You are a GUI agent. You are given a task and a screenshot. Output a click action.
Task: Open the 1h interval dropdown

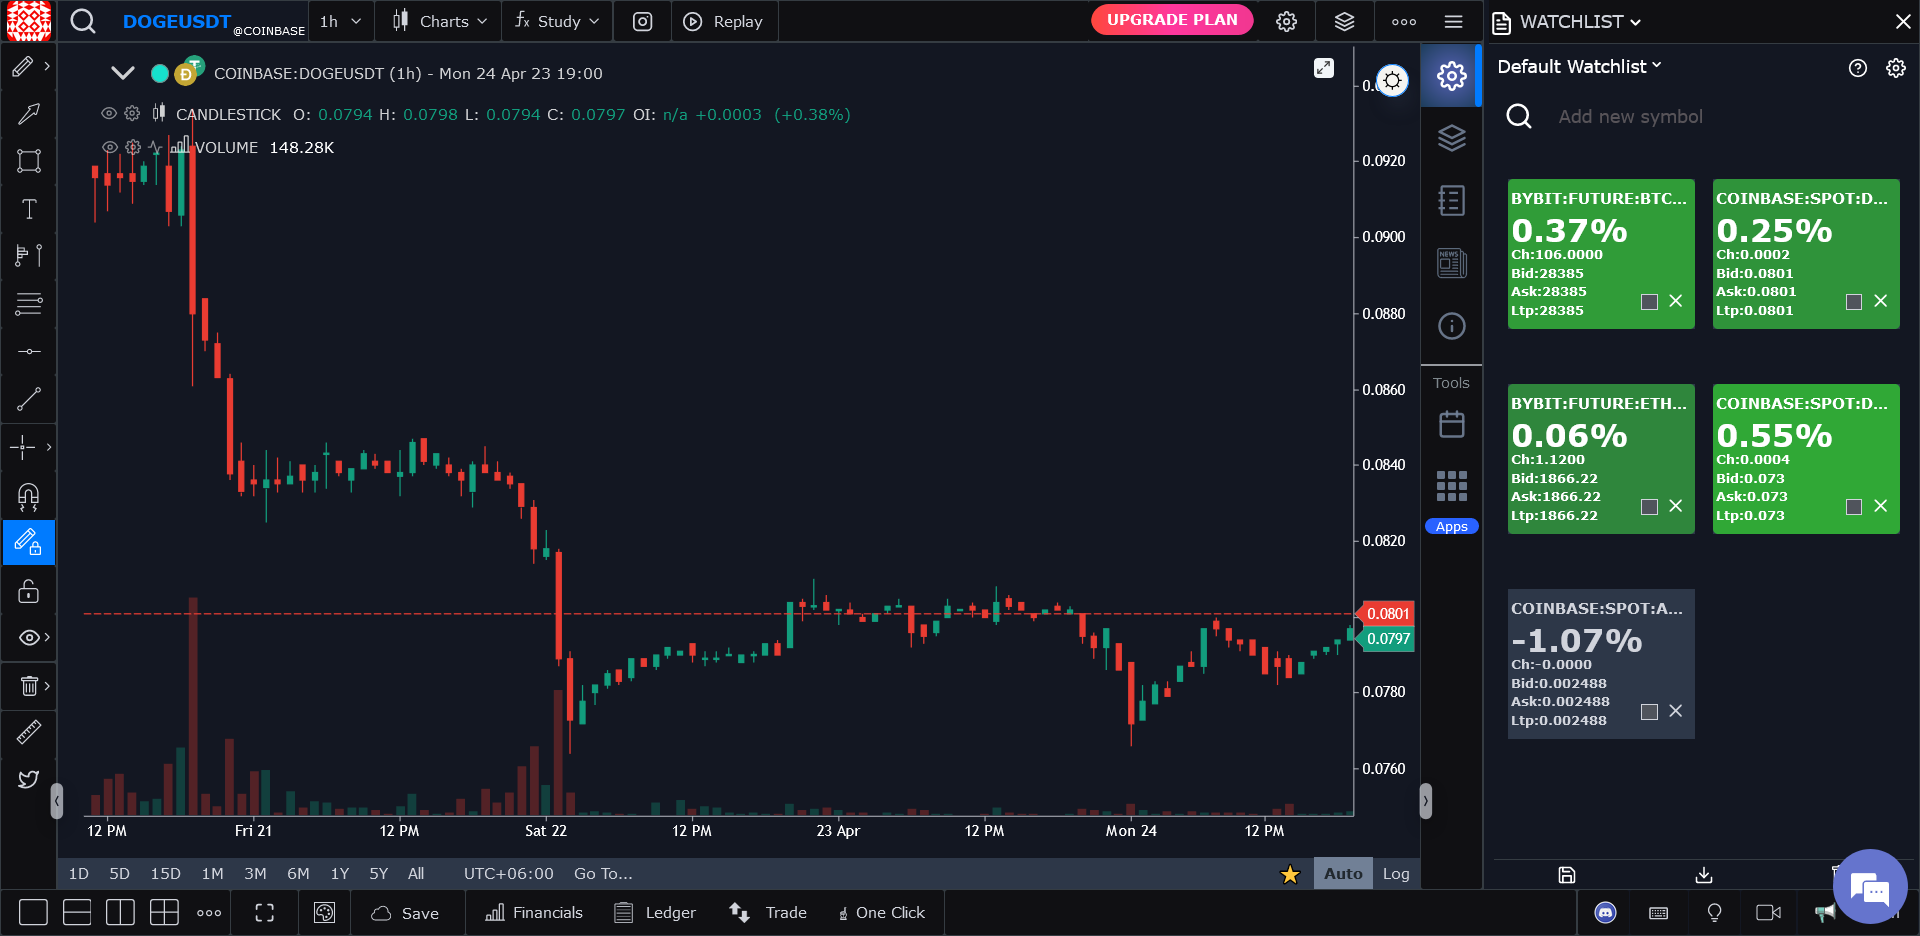[340, 21]
